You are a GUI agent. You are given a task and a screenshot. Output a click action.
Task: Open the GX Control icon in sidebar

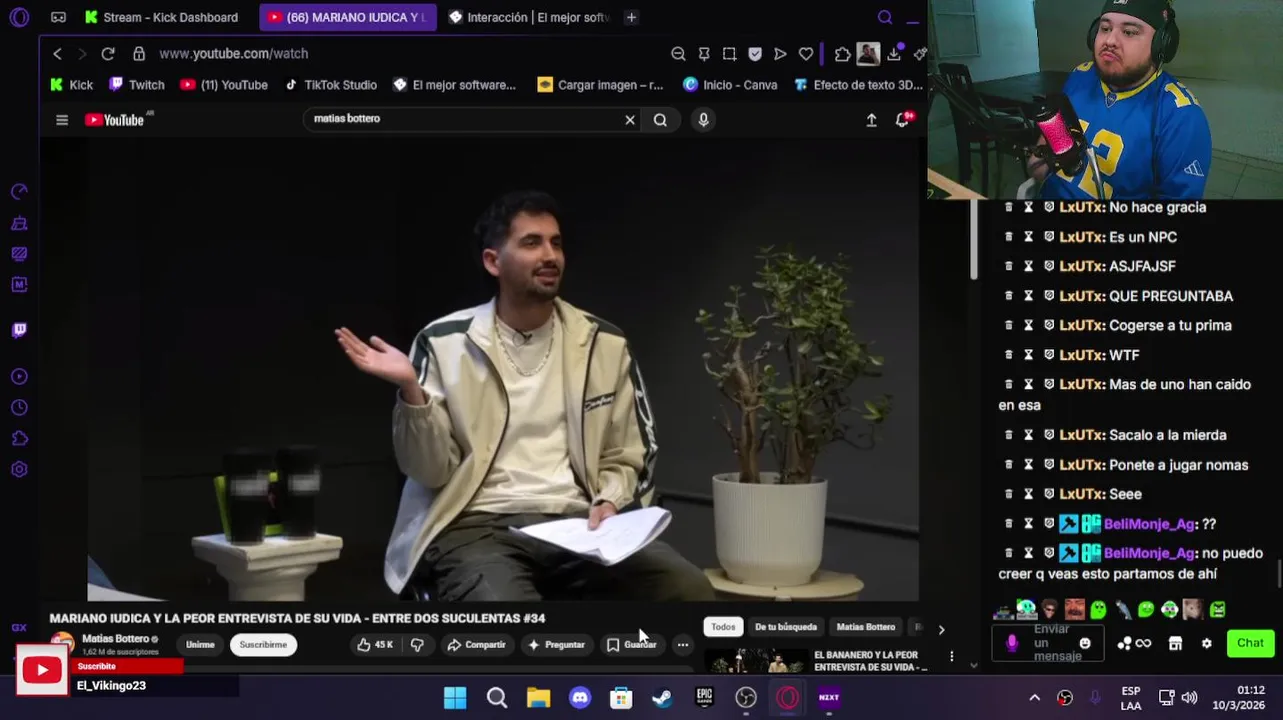point(19,192)
